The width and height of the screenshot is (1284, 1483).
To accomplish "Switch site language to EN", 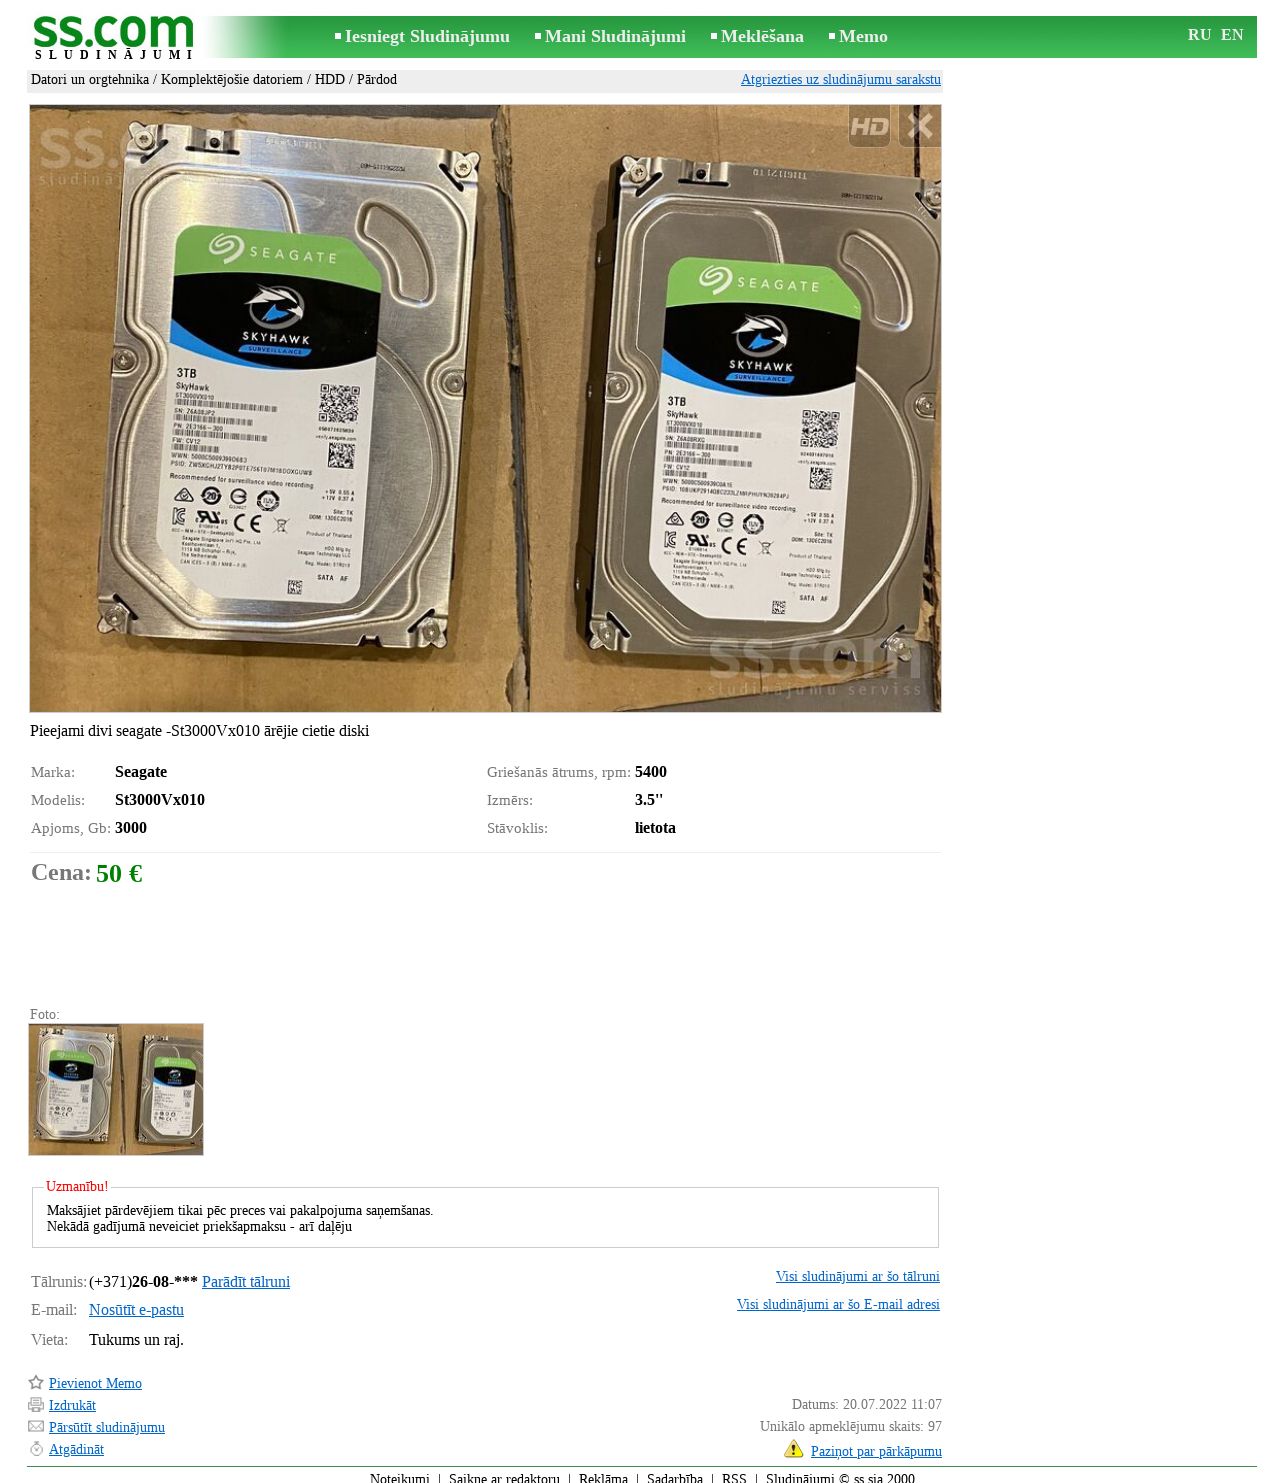I will click(1232, 35).
